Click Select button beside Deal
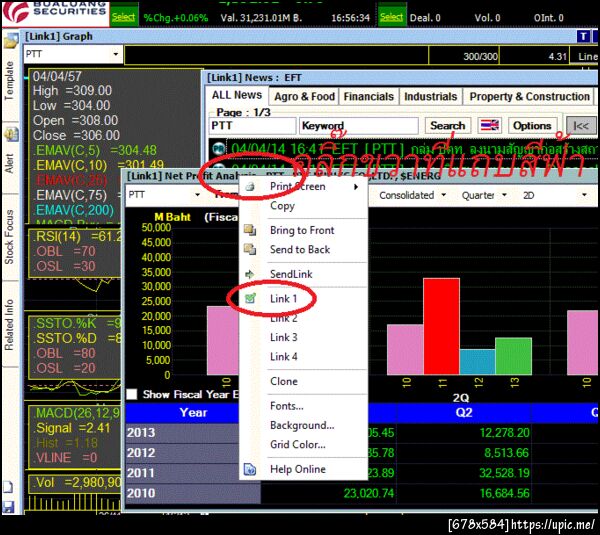 pos(391,17)
